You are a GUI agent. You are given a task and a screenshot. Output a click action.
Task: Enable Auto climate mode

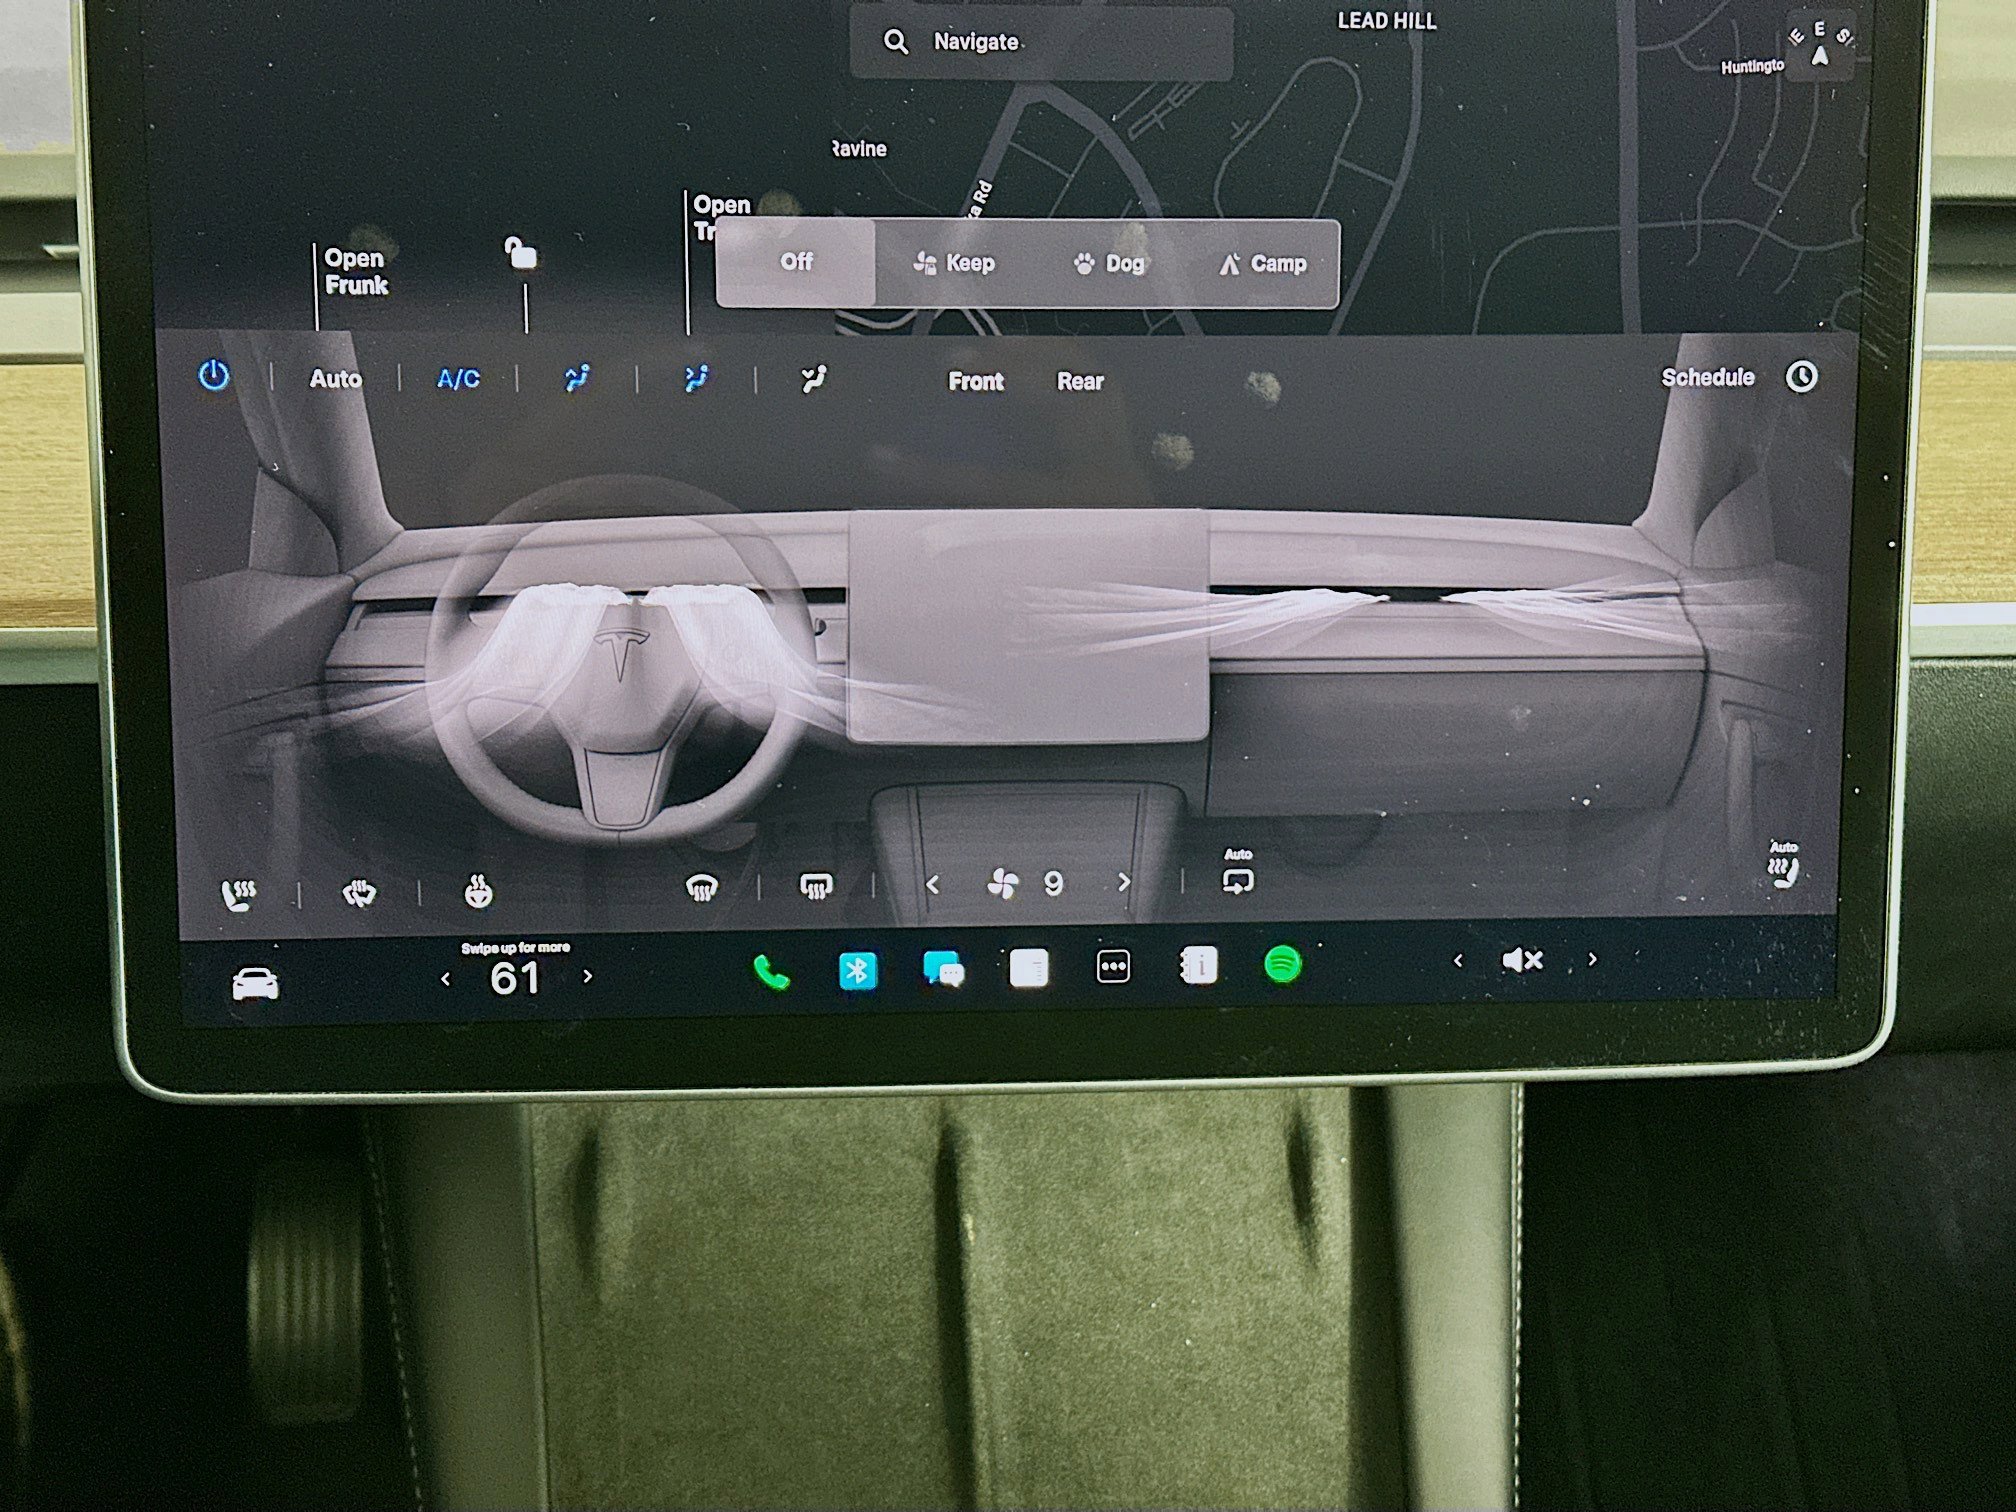pyautogui.click(x=336, y=379)
